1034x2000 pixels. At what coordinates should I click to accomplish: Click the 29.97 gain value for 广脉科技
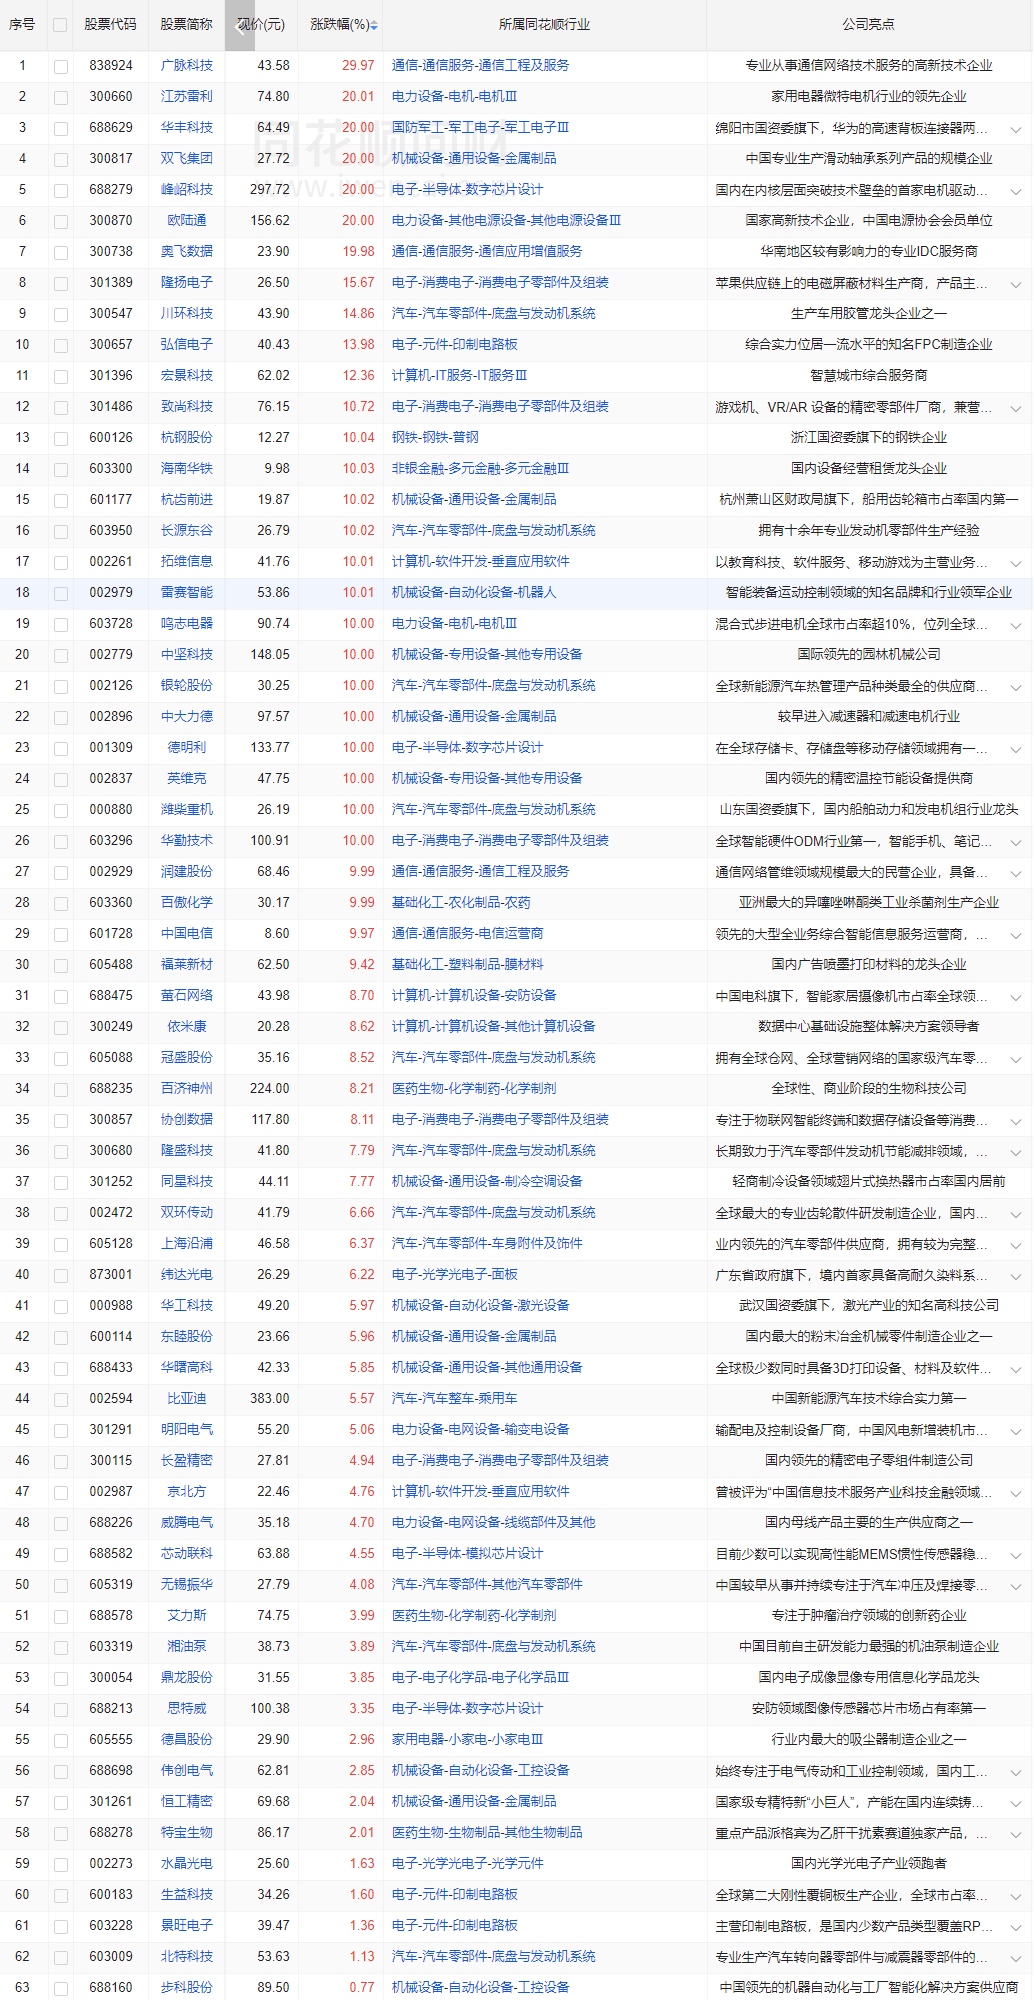pyautogui.click(x=358, y=65)
